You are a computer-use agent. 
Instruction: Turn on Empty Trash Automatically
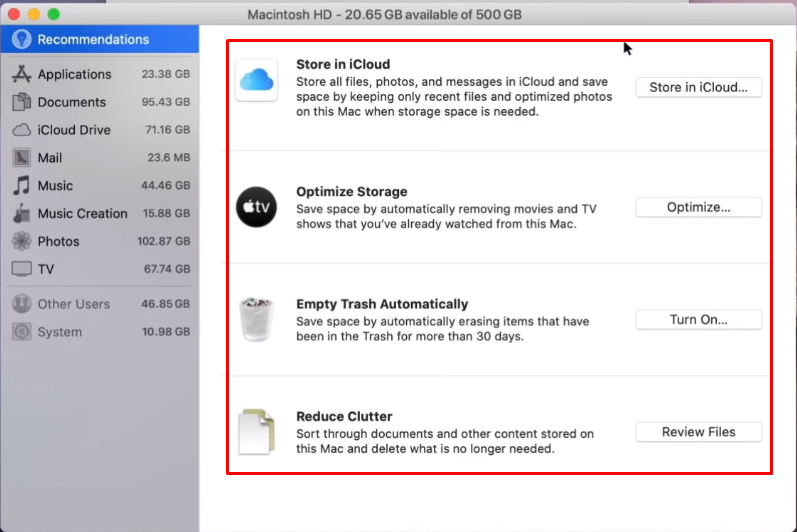698,320
